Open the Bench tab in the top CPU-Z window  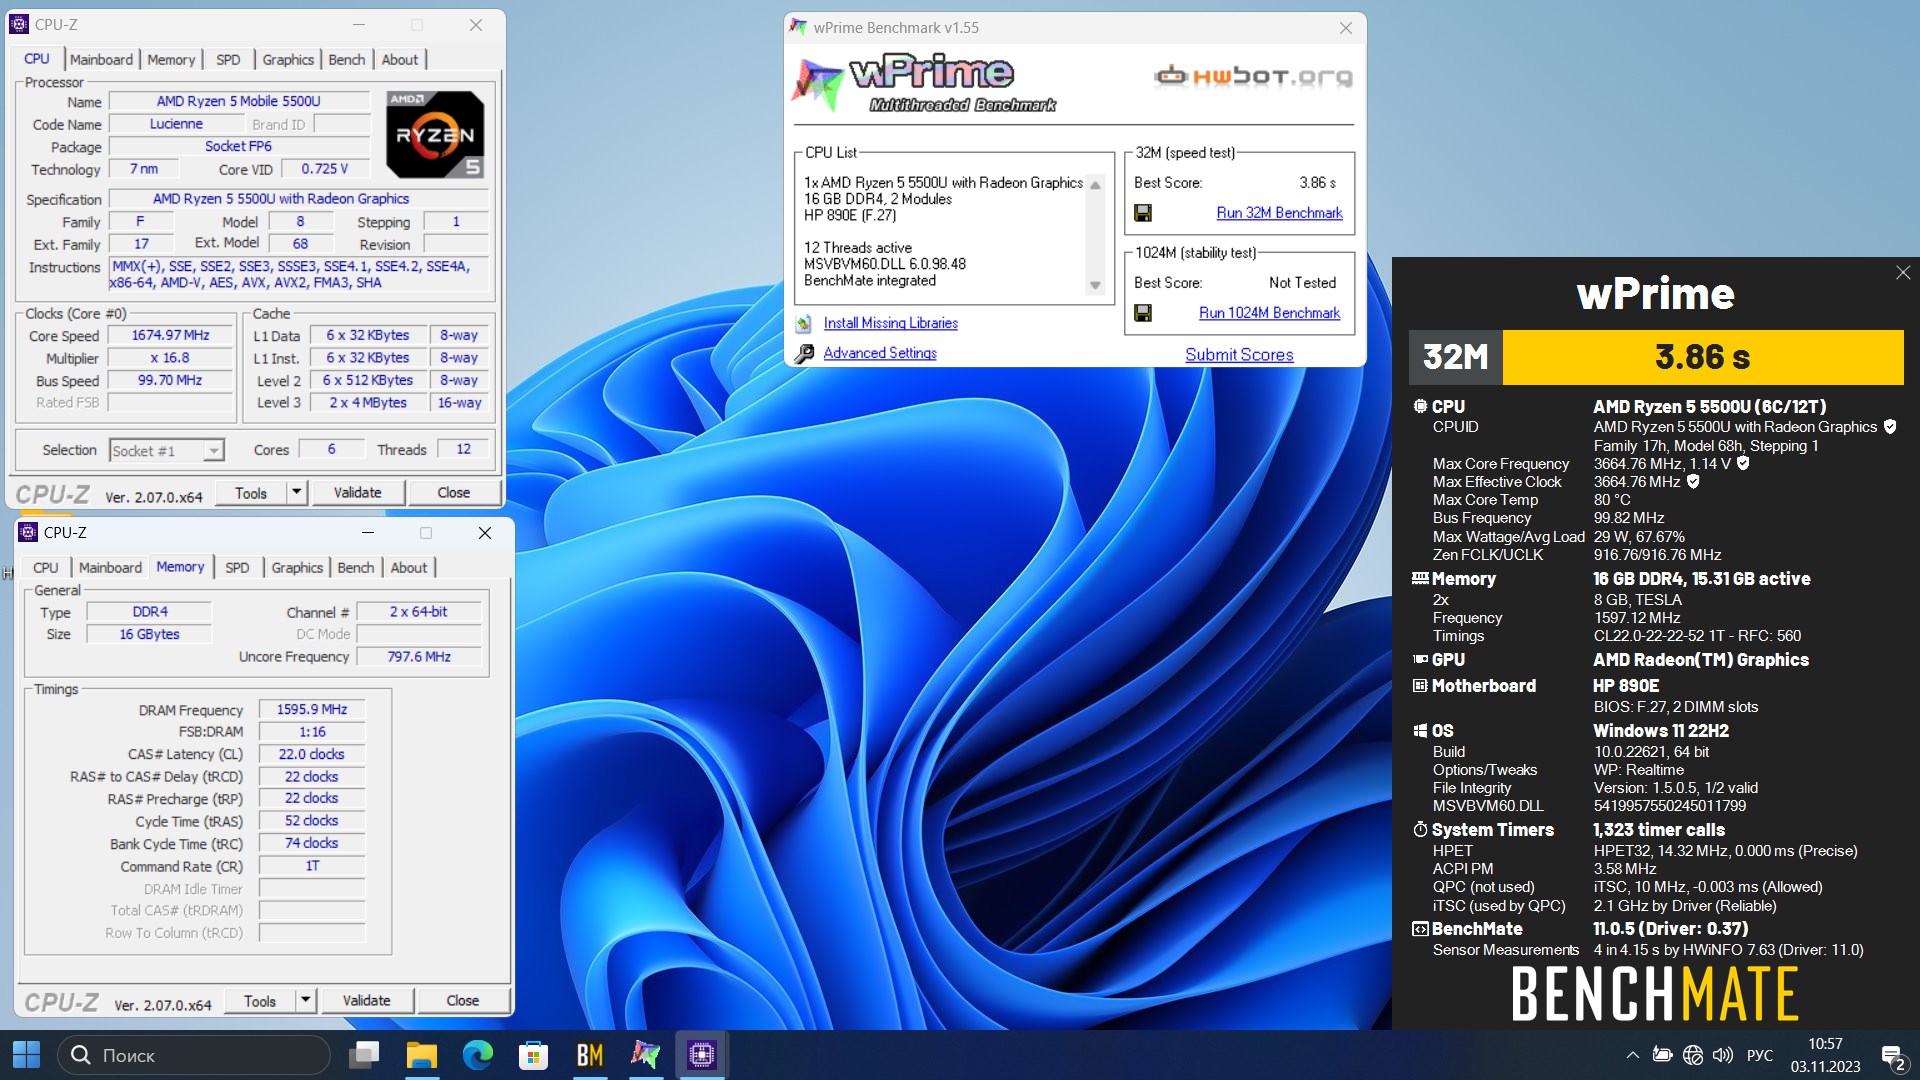pyautogui.click(x=347, y=59)
